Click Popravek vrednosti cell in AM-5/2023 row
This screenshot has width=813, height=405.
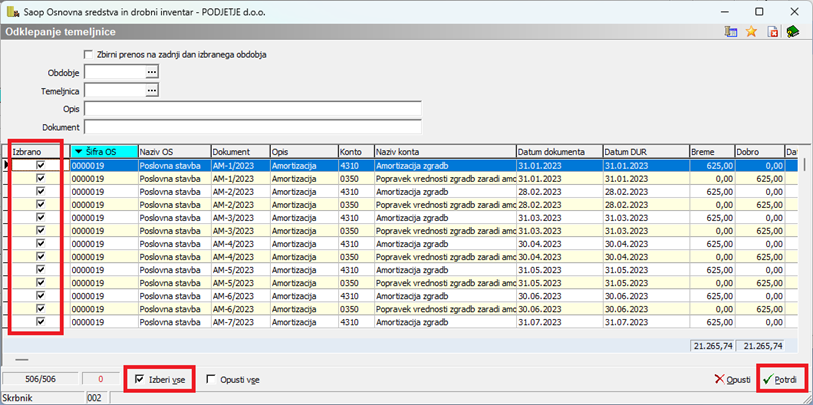click(445, 283)
